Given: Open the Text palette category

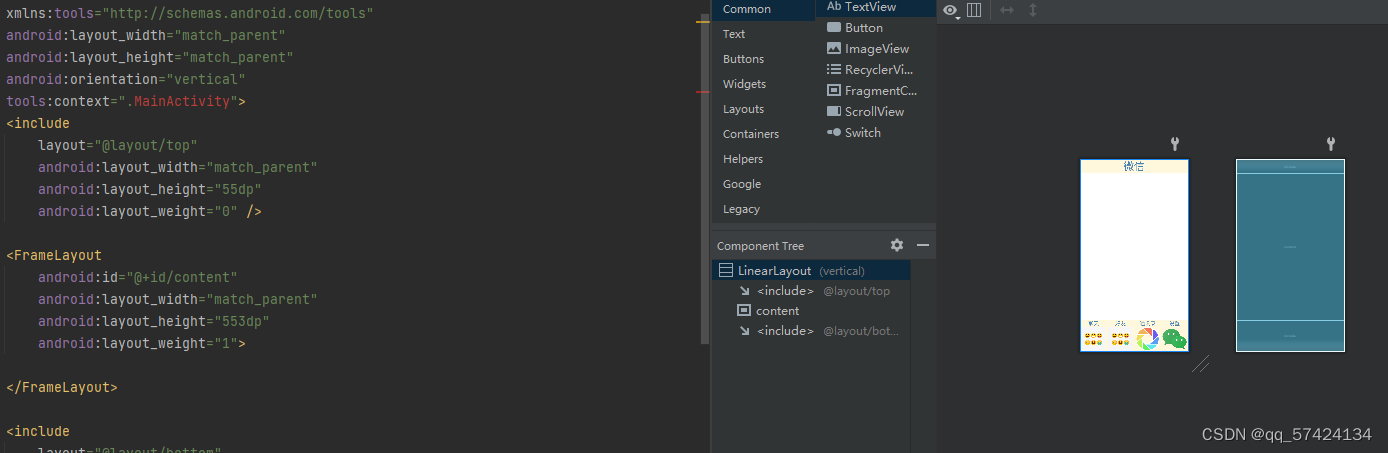Looking at the screenshot, I should pyautogui.click(x=763, y=34).
